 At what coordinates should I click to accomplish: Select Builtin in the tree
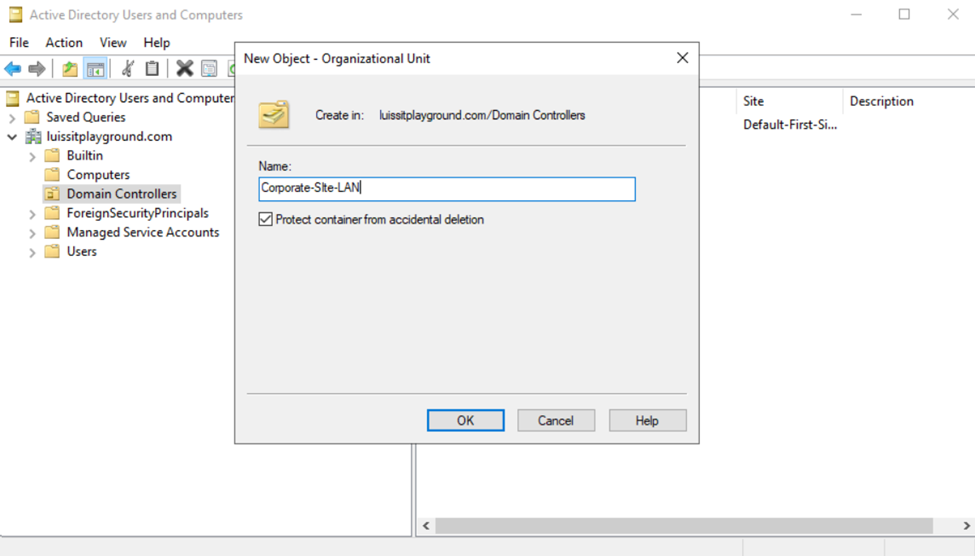pos(85,155)
